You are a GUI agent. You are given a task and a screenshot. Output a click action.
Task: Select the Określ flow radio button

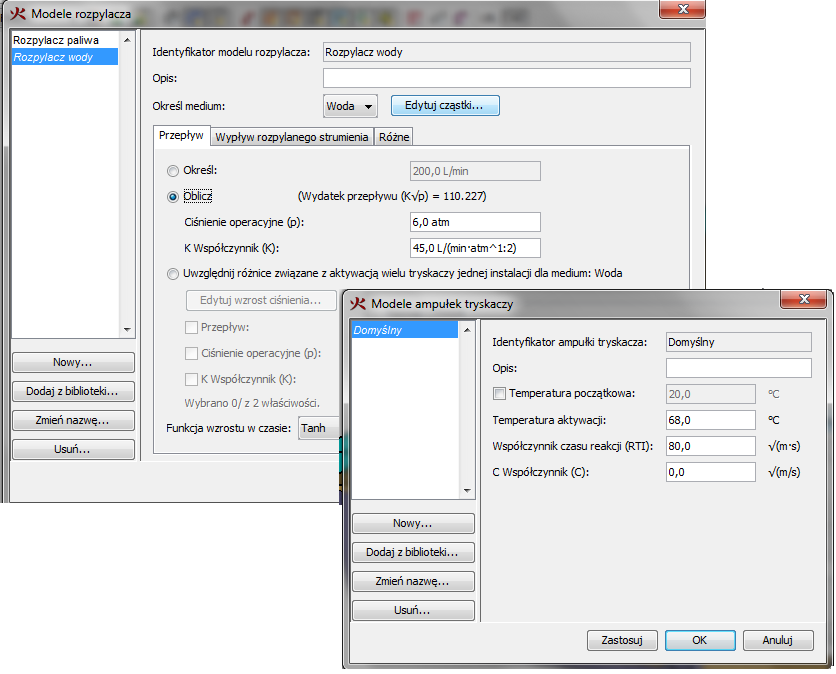[x=173, y=171]
